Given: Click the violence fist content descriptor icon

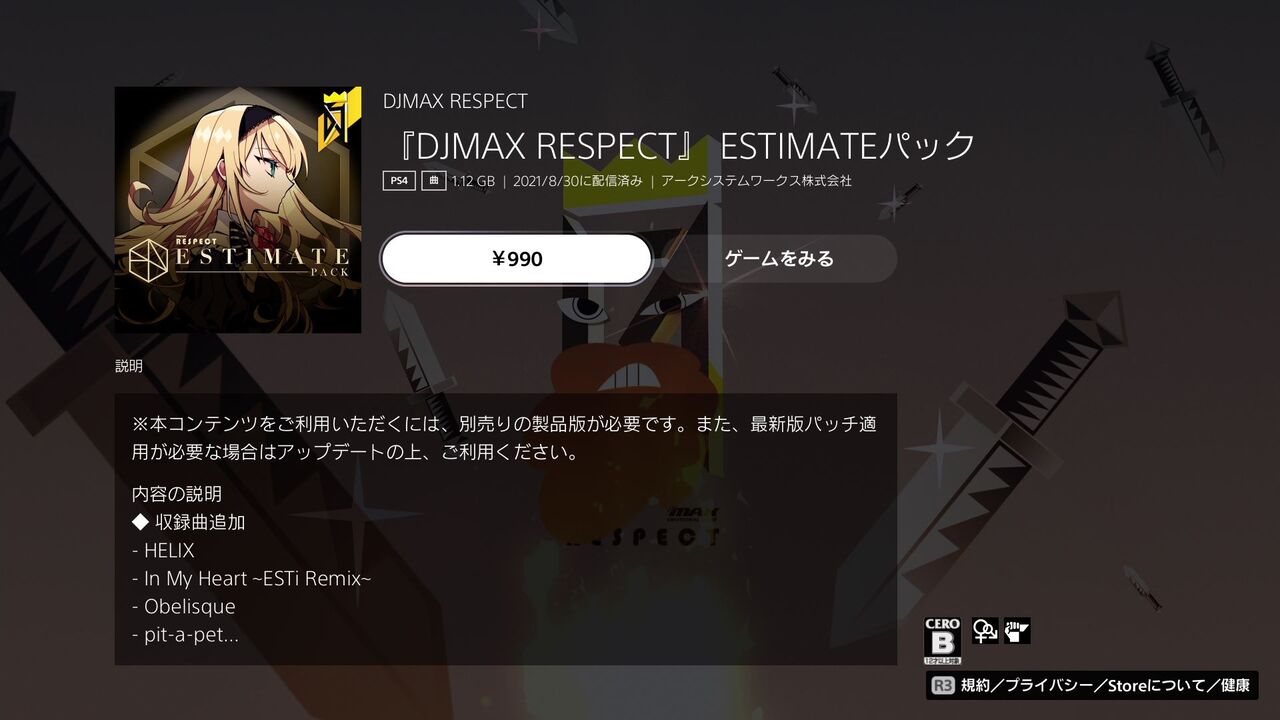Looking at the screenshot, I should pos(1017,631).
